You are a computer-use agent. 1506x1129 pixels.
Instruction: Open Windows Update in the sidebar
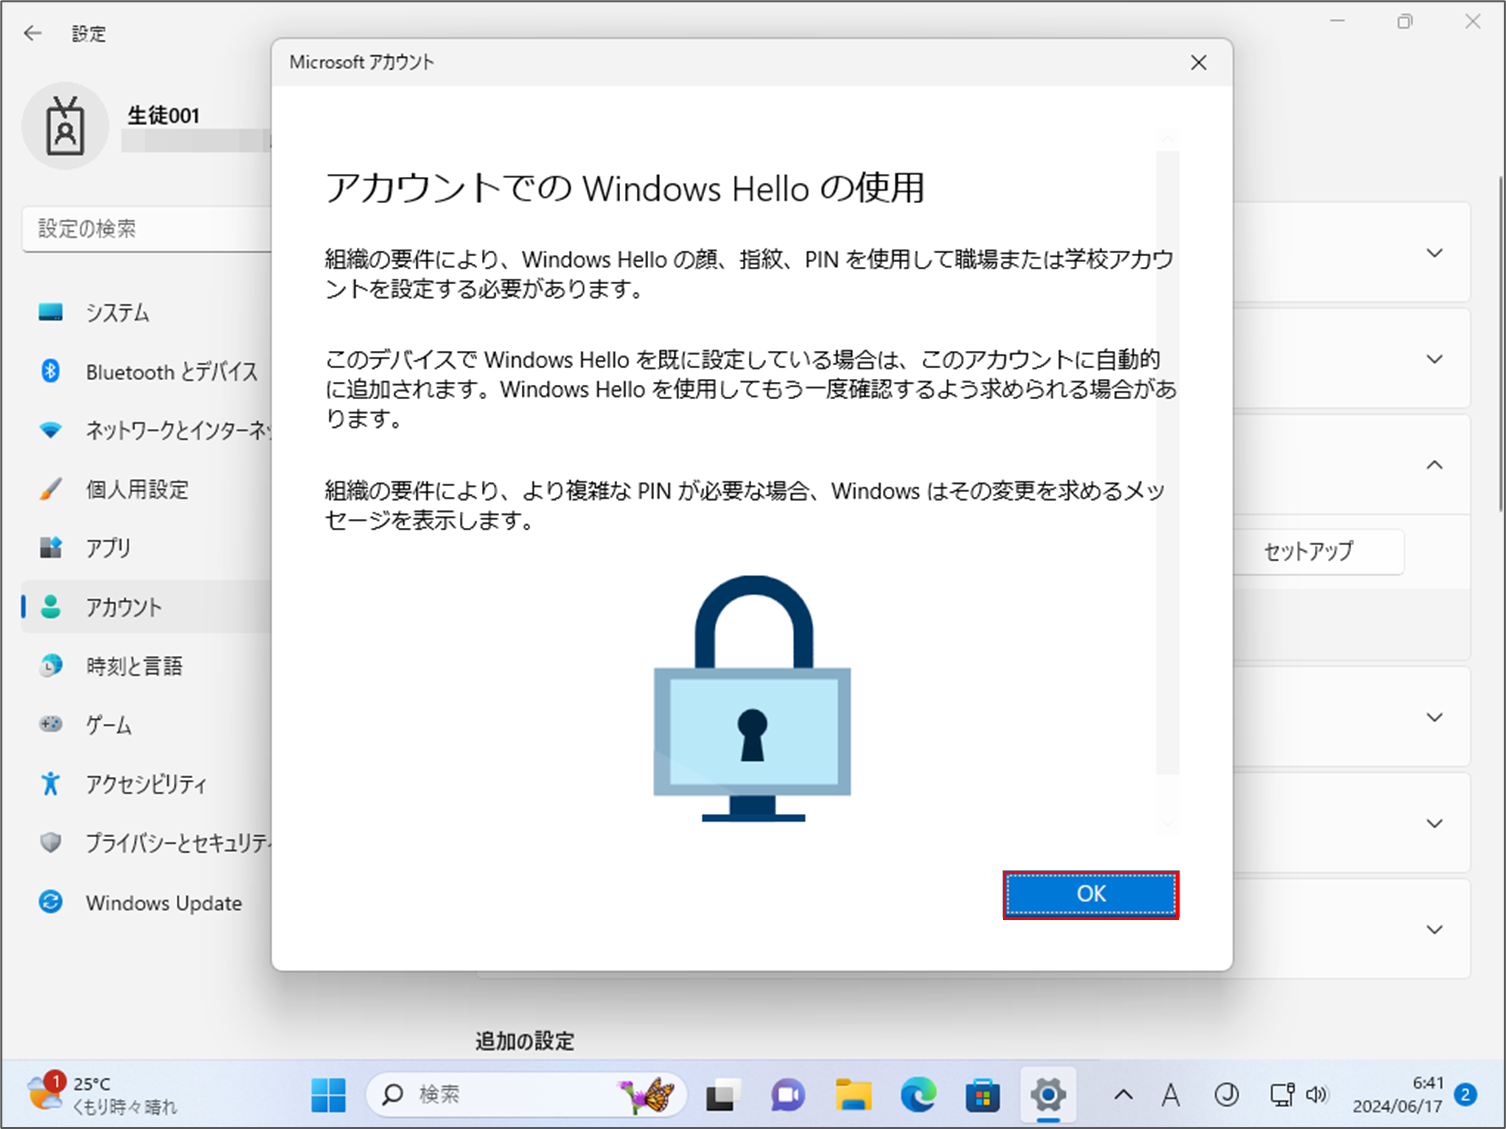tap(147, 903)
